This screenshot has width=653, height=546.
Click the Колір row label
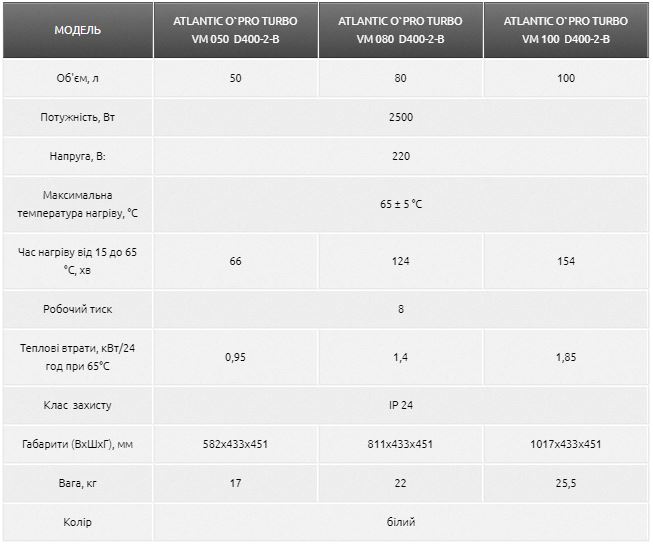[77, 522]
